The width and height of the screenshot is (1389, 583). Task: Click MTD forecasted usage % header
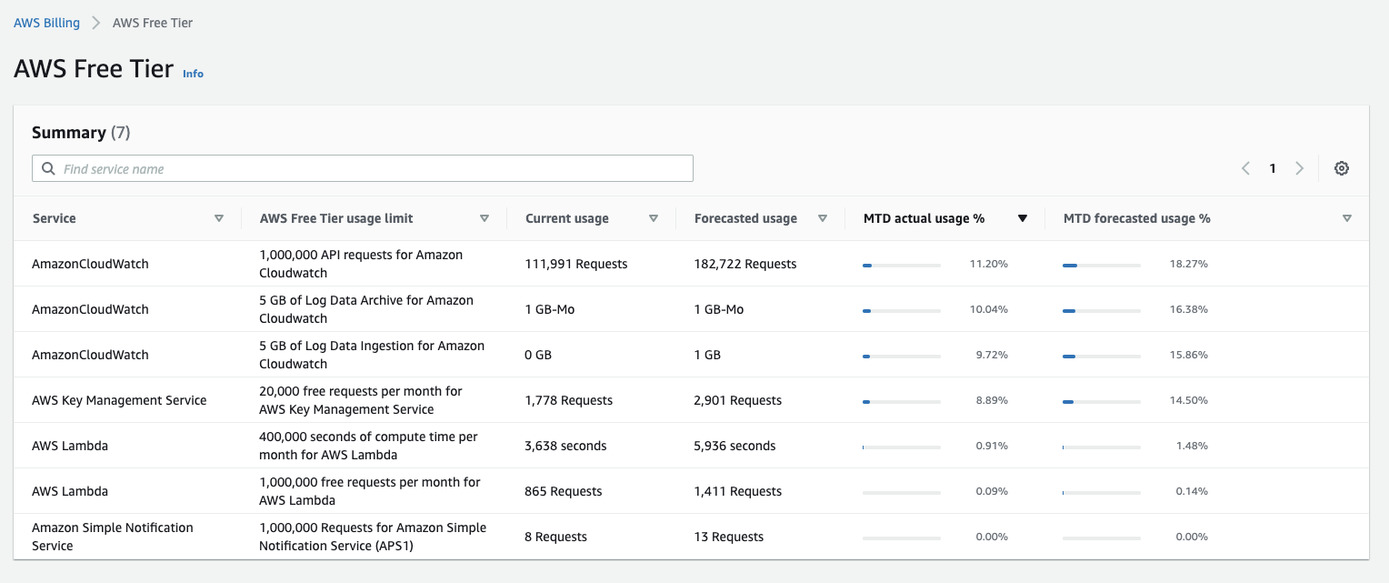tap(1137, 218)
